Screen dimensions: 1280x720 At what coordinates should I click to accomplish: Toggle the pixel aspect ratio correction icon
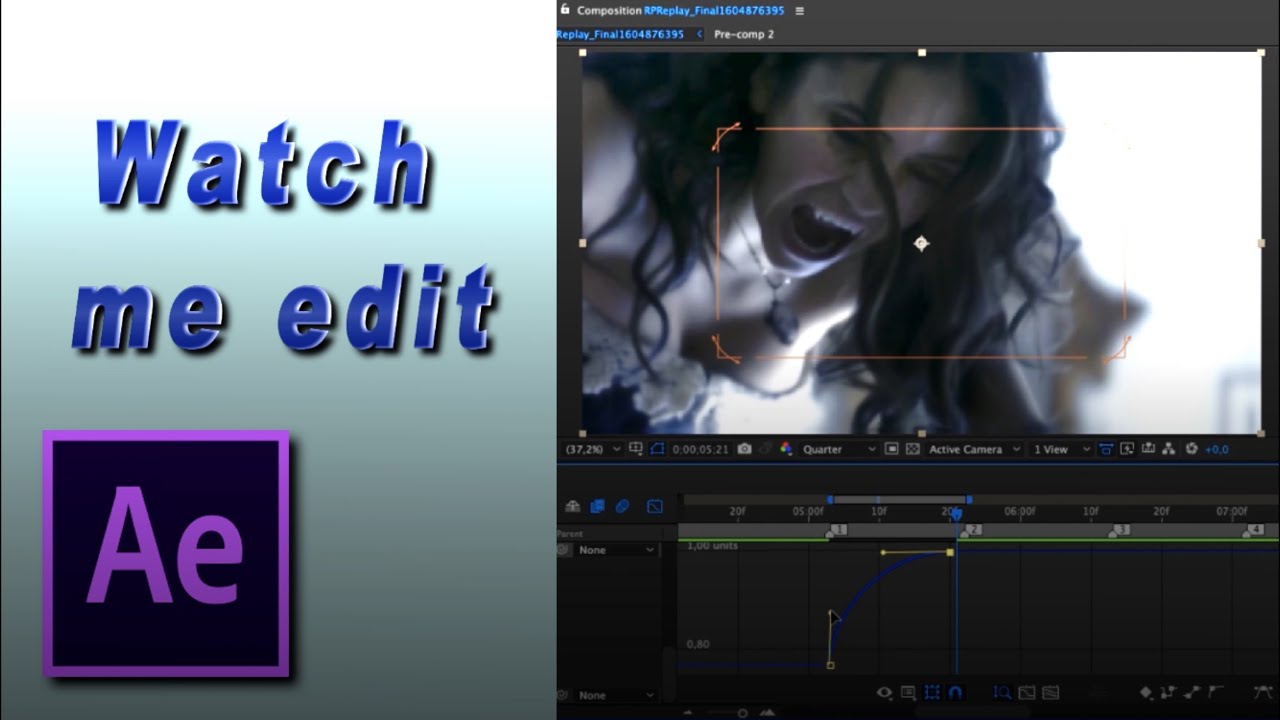click(x=1105, y=449)
